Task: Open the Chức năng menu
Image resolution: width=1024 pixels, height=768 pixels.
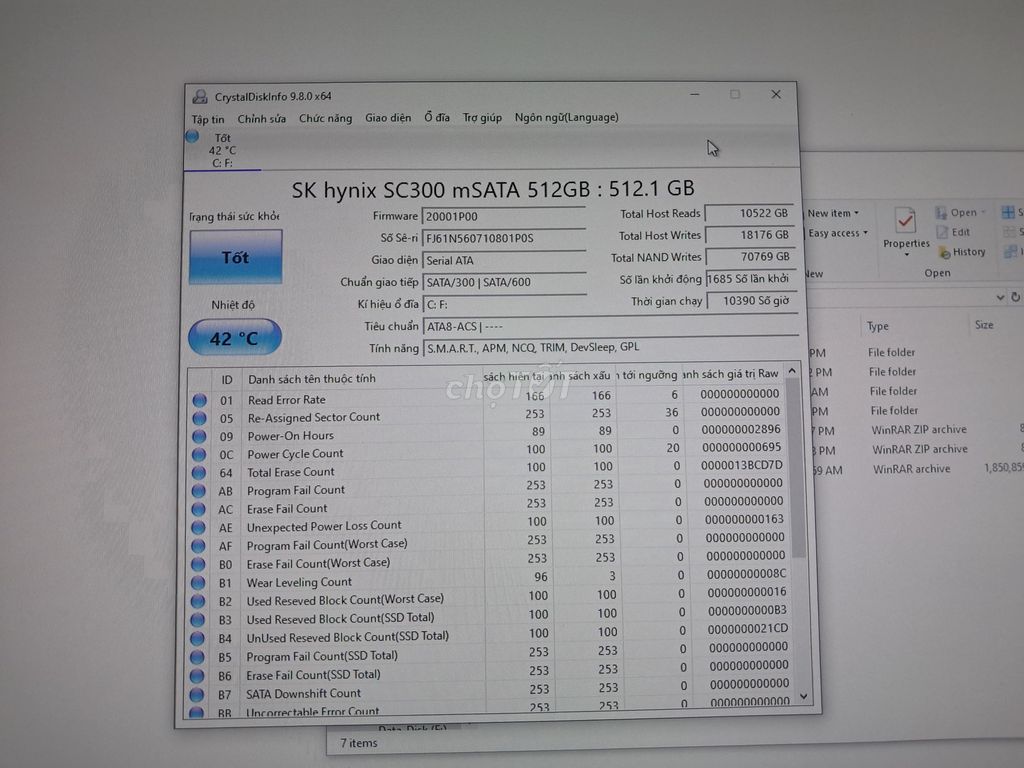Action: coord(325,118)
